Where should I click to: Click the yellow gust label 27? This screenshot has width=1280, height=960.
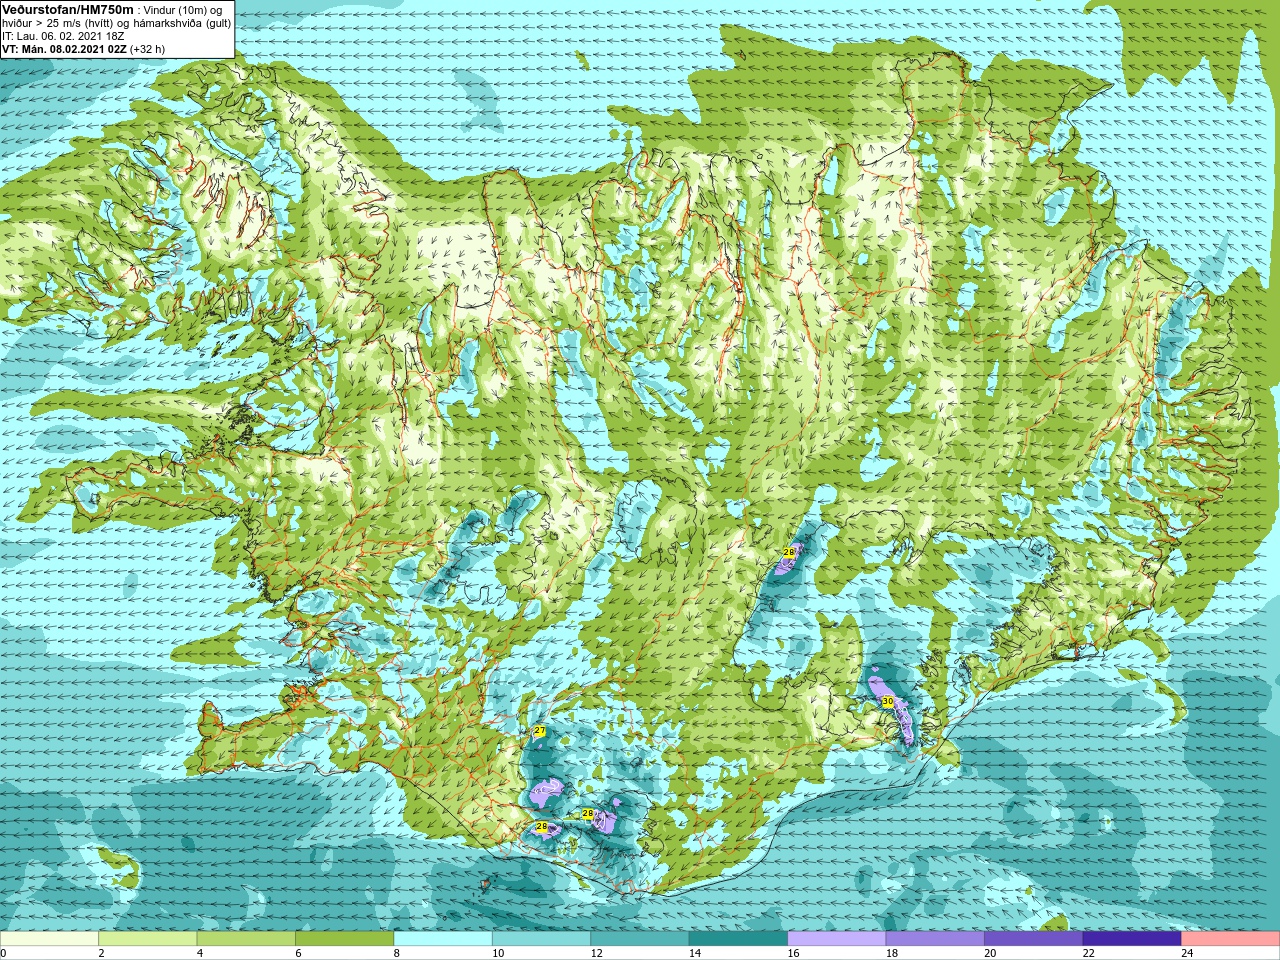click(x=539, y=732)
